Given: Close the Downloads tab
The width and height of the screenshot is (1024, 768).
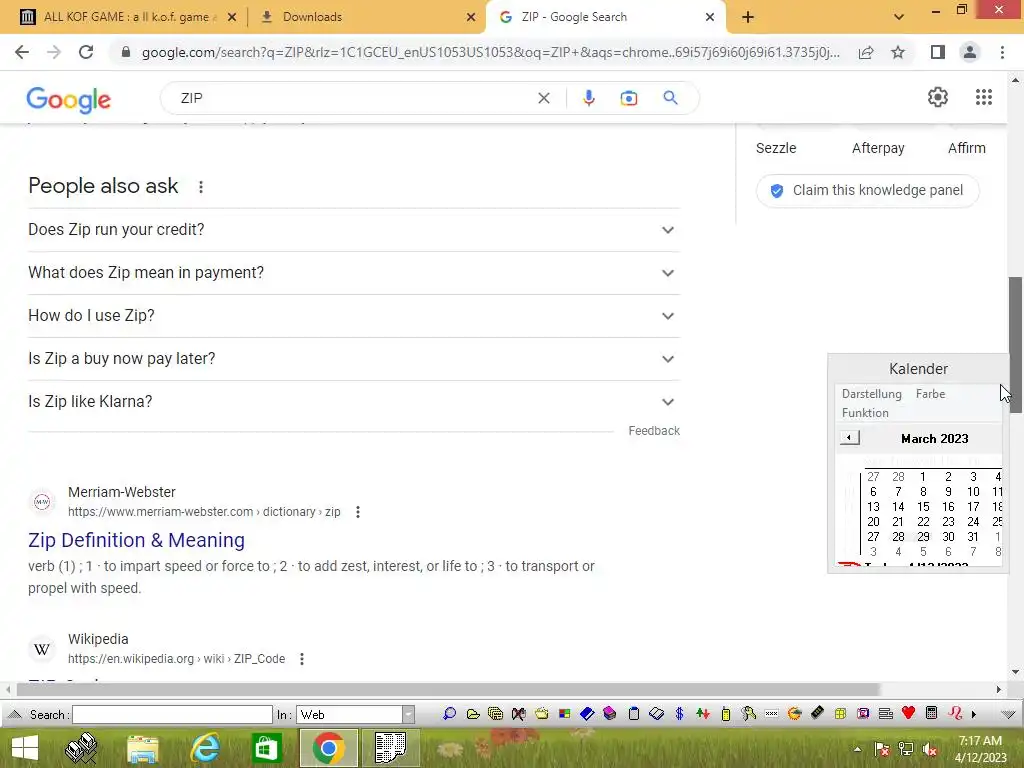Looking at the screenshot, I should click(x=471, y=17).
